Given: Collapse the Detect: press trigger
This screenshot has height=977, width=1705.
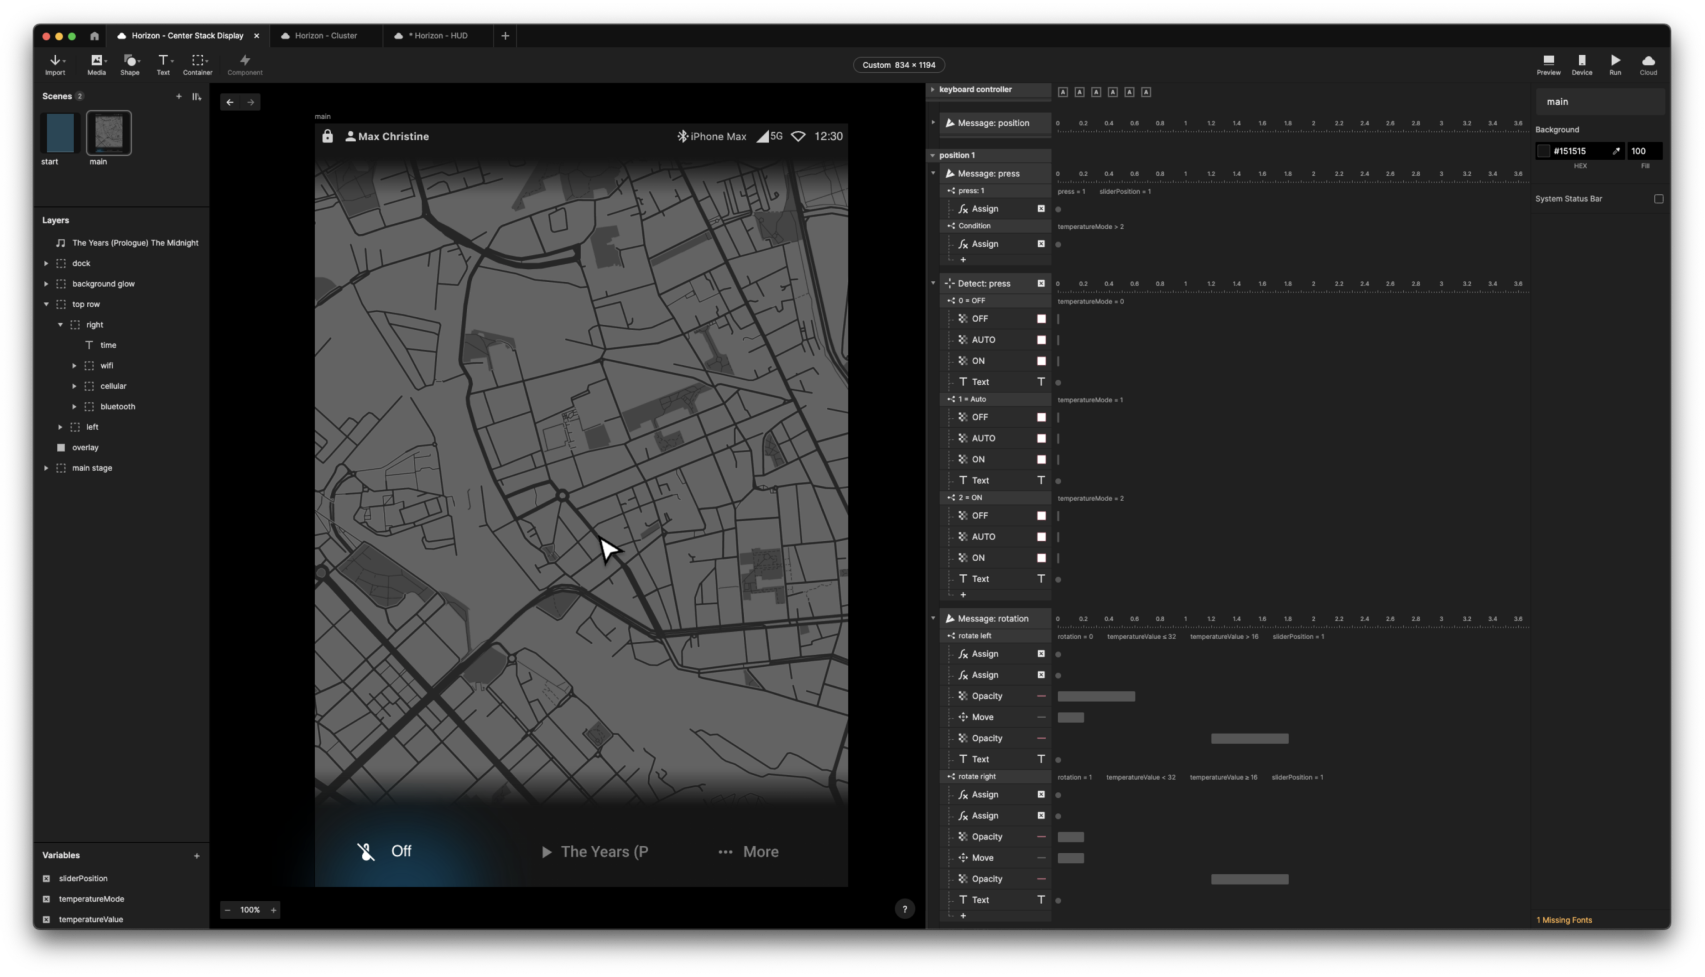Looking at the screenshot, I should [x=933, y=284].
